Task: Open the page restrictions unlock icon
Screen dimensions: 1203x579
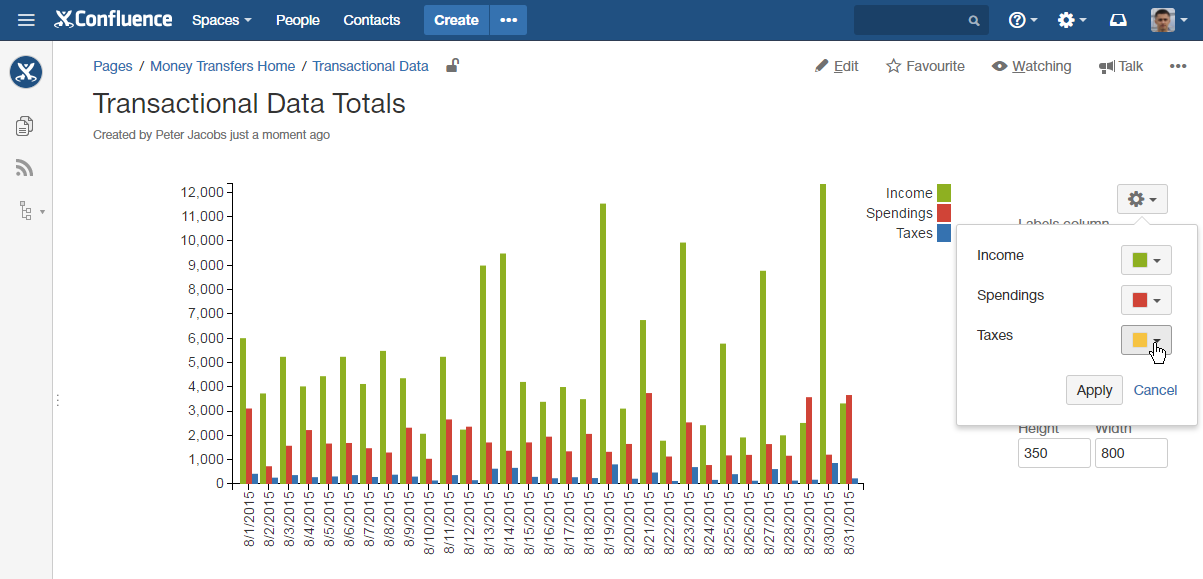Action: pyautogui.click(x=452, y=66)
